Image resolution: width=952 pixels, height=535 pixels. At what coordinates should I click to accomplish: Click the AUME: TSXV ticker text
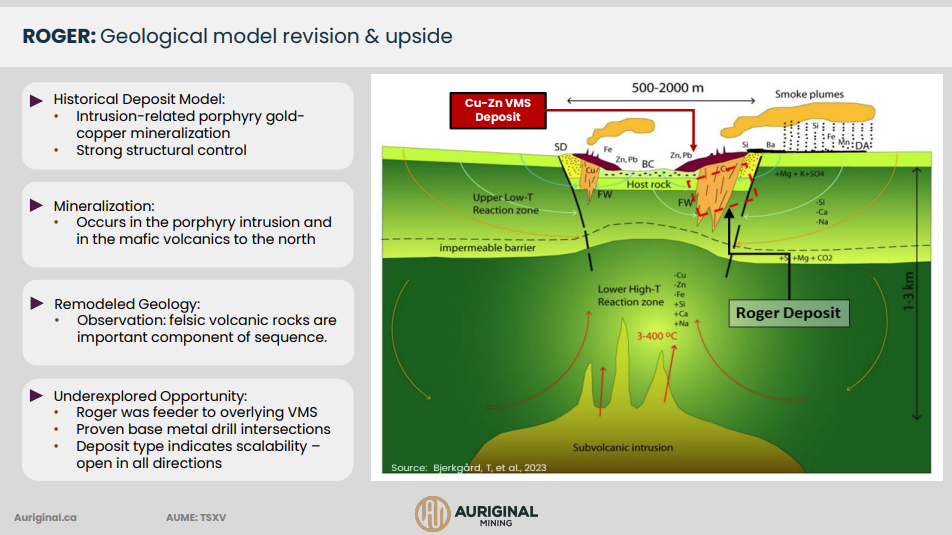pyautogui.click(x=199, y=518)
